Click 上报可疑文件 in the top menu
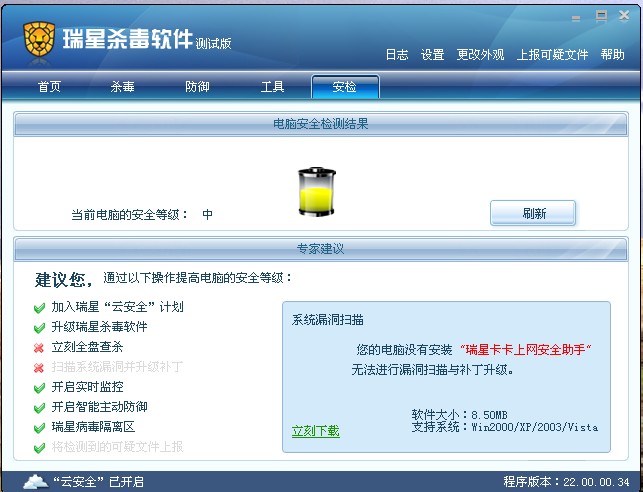643x492 pixels. point(552,55)
